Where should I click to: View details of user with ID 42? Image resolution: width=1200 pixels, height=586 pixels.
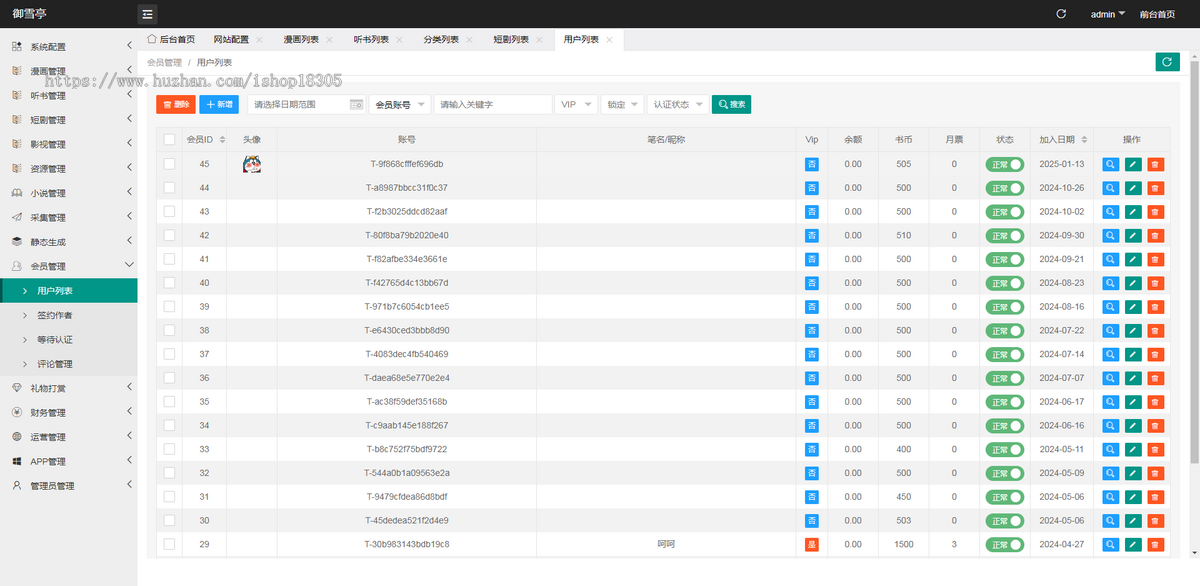pyautogui.click(x=1111, y=236)
